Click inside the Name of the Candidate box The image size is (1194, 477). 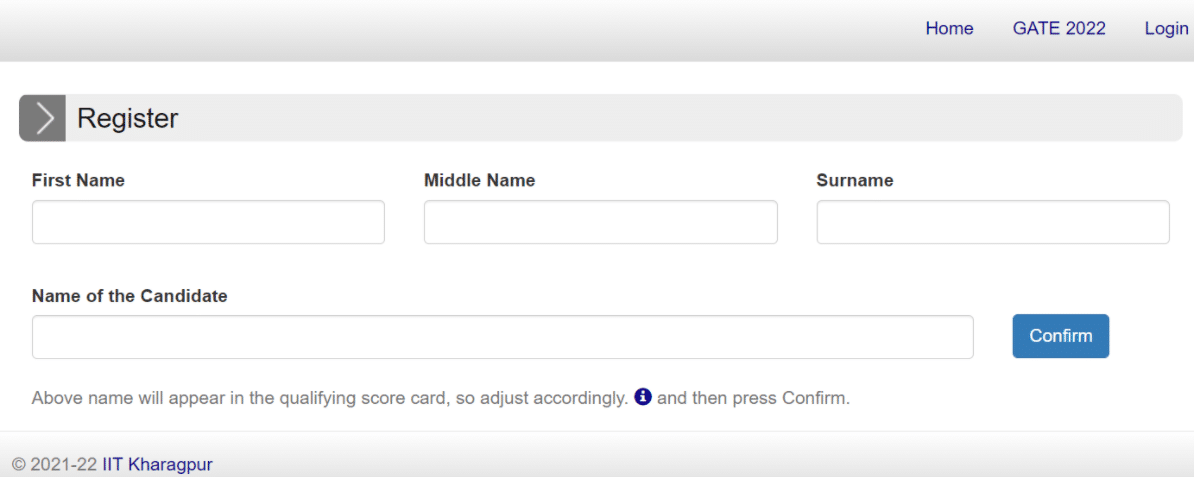503,337
